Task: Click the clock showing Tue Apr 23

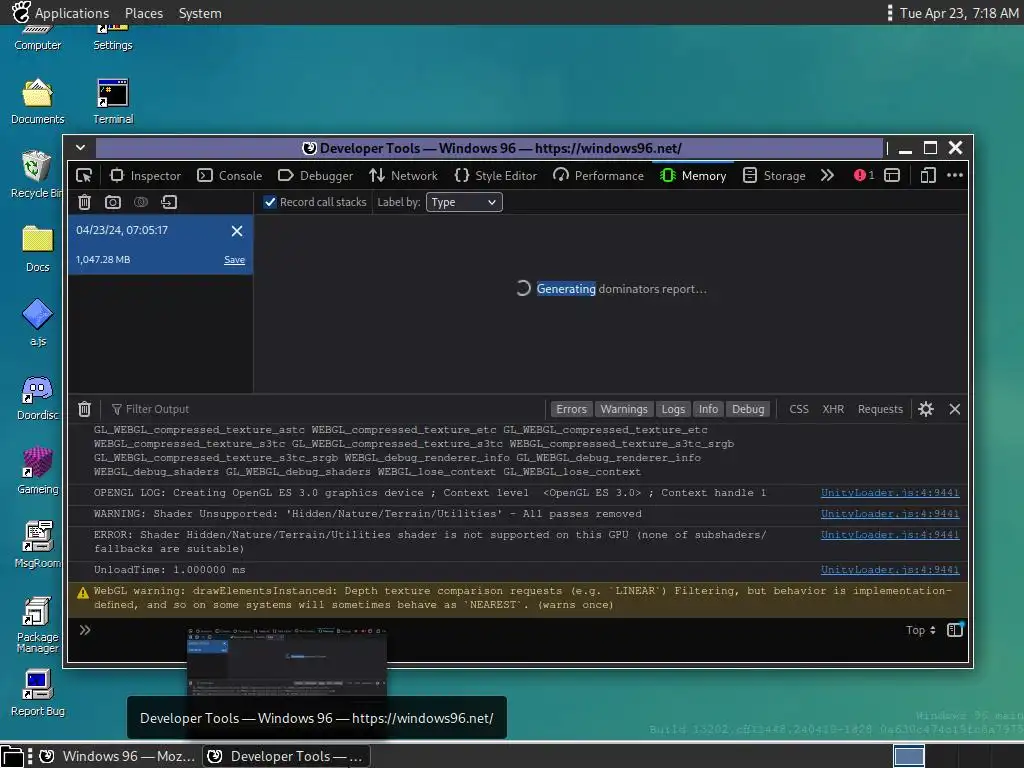Action: (959, 13)
